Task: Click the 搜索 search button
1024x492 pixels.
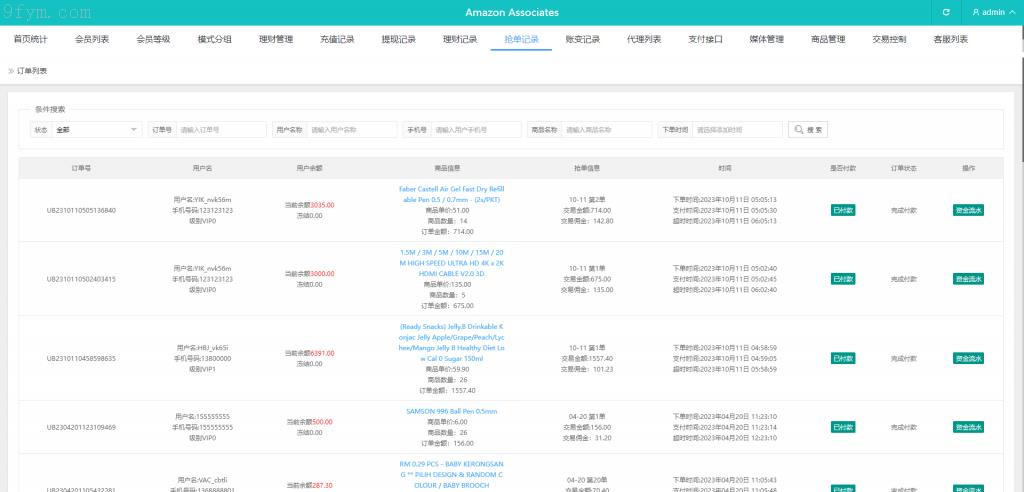Action: [807, 130]
